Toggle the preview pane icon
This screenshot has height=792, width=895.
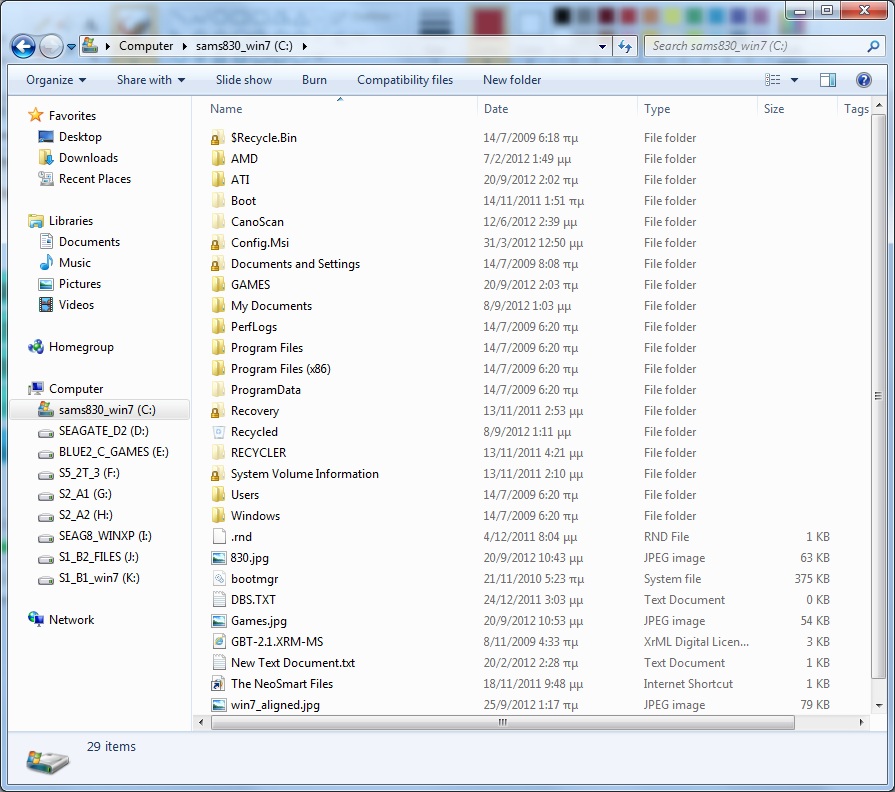[x=828, y=80]
